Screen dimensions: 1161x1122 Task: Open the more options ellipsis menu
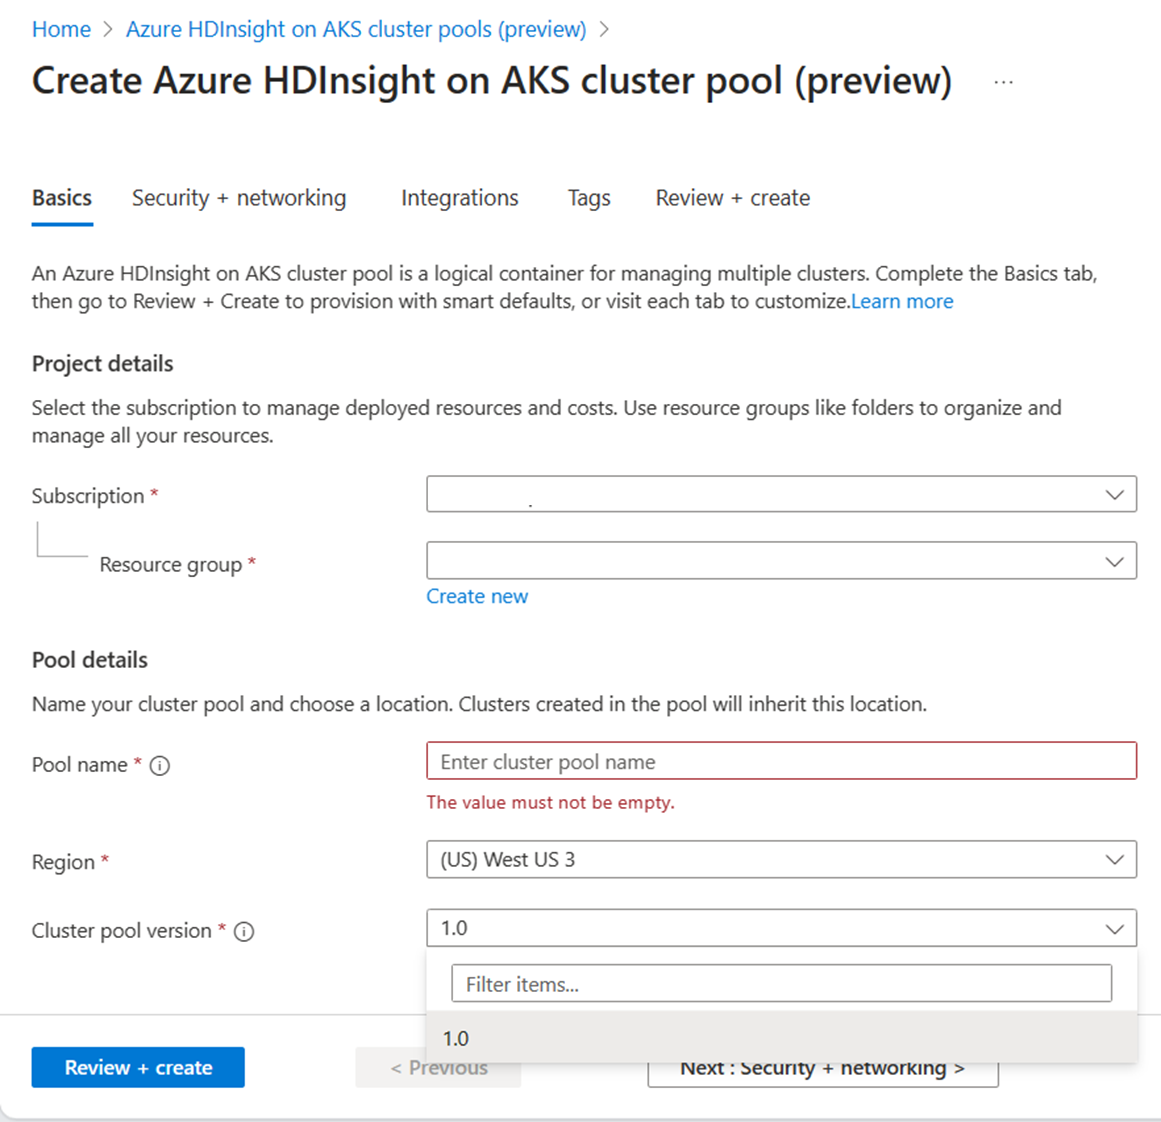pos(1003,82)
